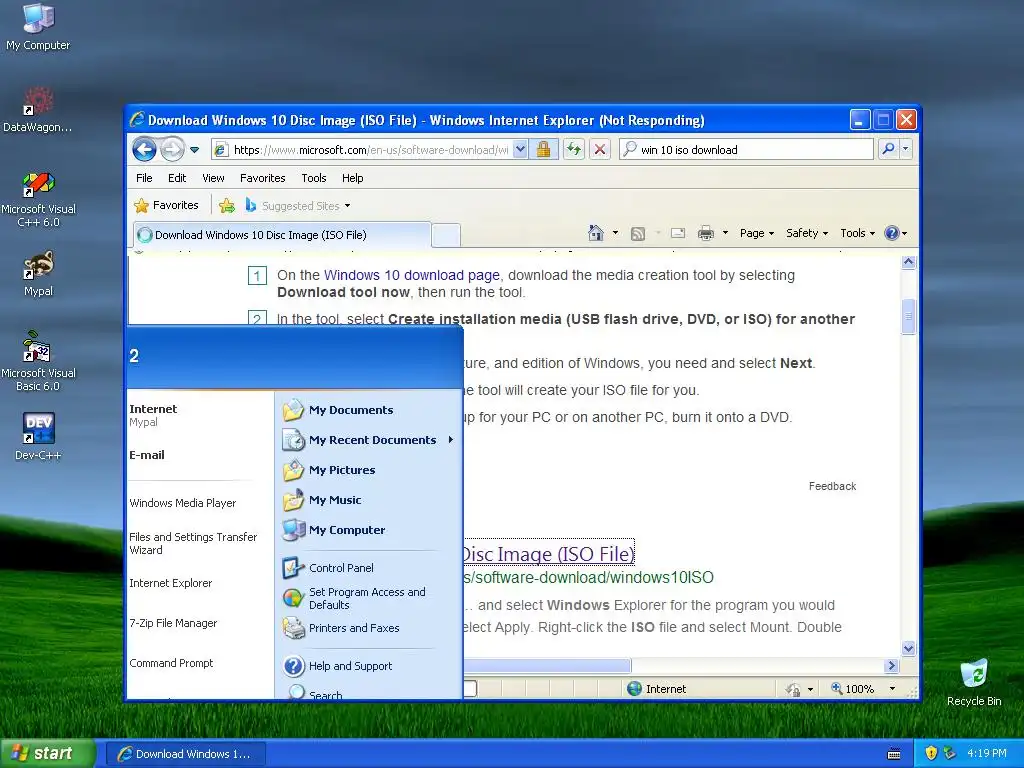Image resolution: width=1024 pixels, height=768 pixels.
Task: Run search with the magnifier button
Action: 888,150
